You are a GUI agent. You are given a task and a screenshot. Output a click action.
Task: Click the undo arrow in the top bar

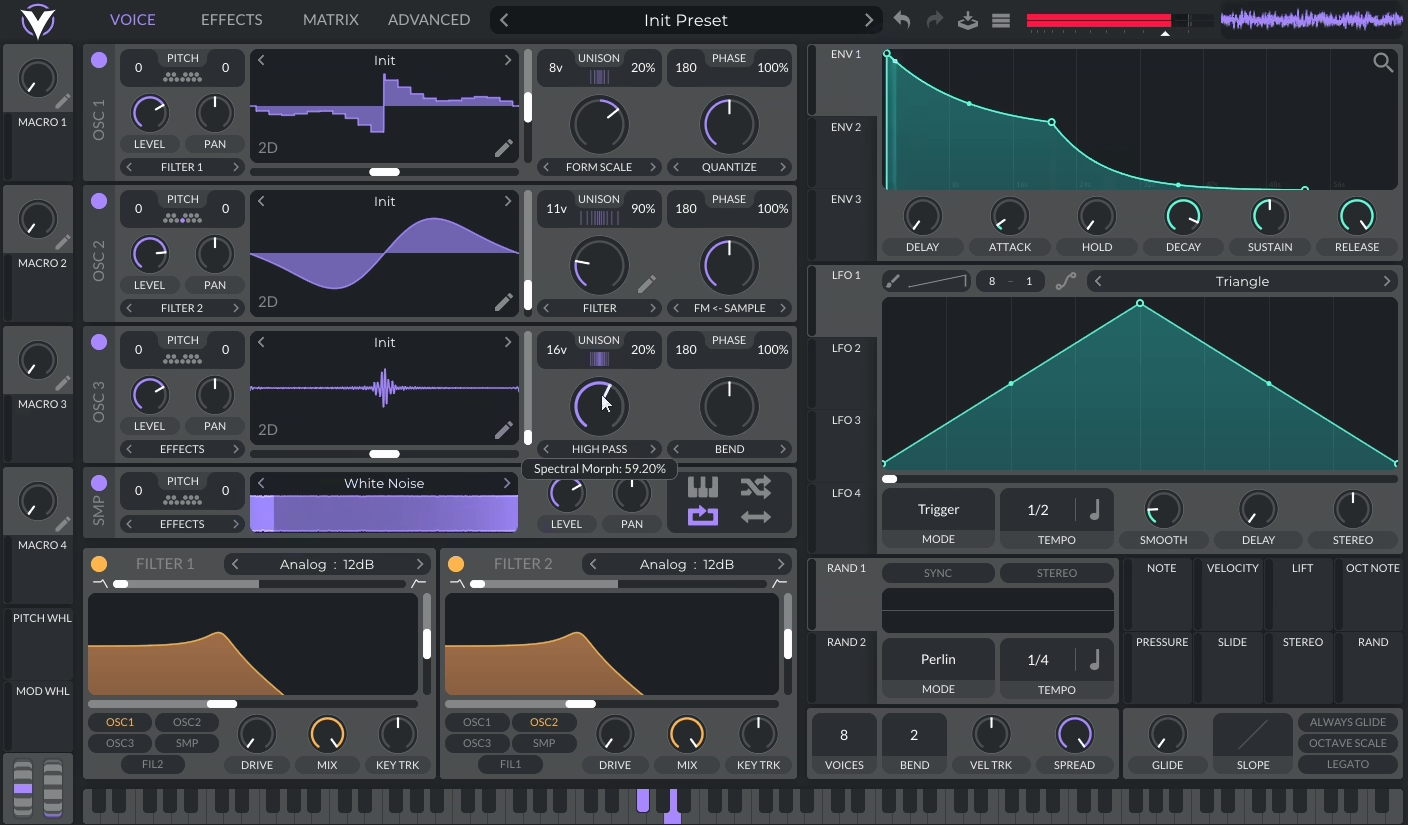(902, 20)
